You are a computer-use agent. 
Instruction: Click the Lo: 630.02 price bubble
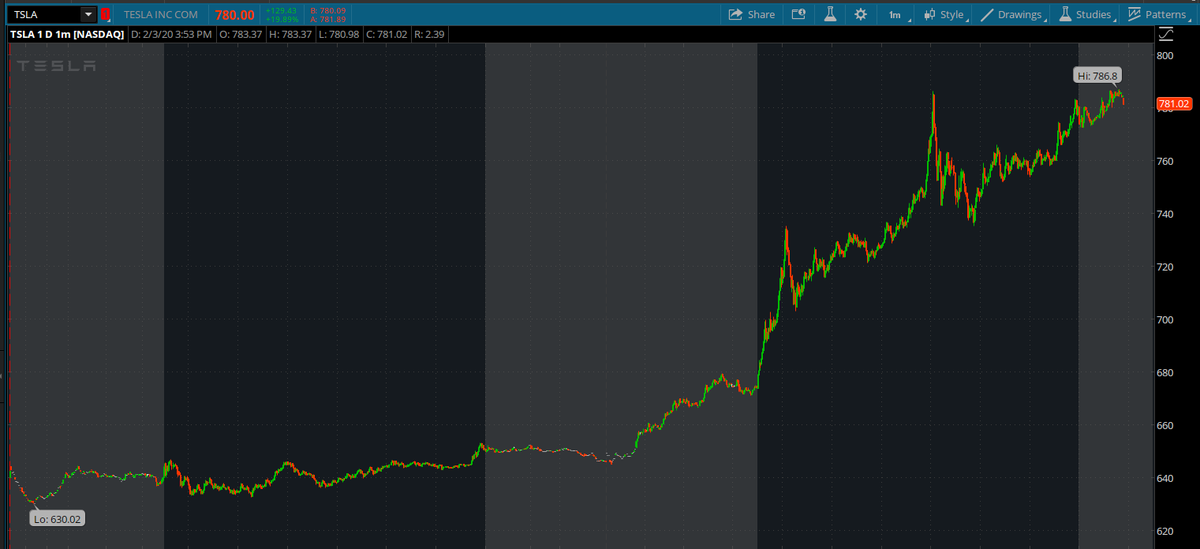pos(56,518)
